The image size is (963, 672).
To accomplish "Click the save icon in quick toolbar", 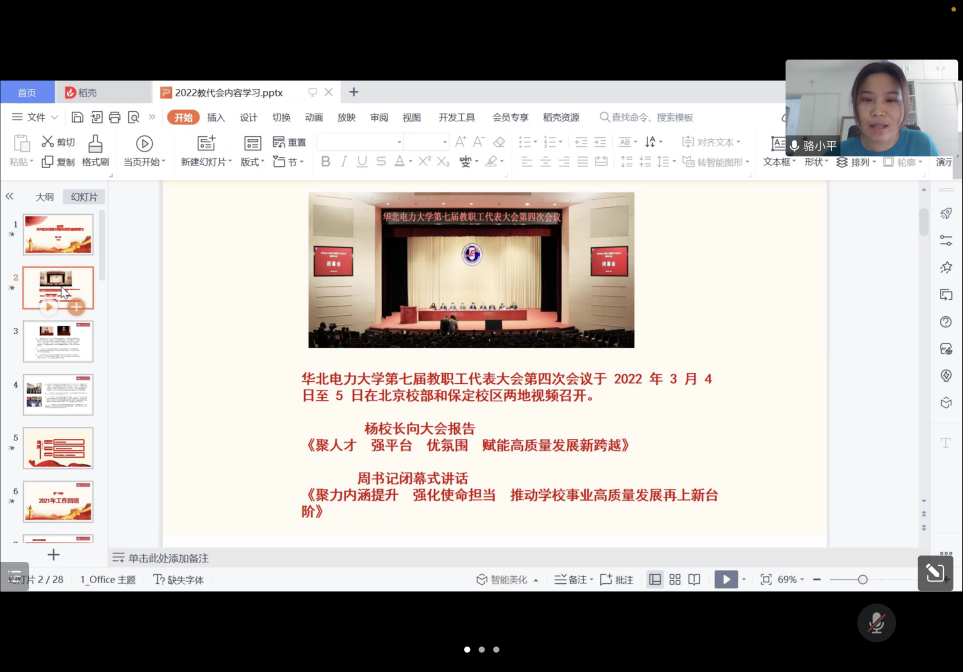I will 77,117.
